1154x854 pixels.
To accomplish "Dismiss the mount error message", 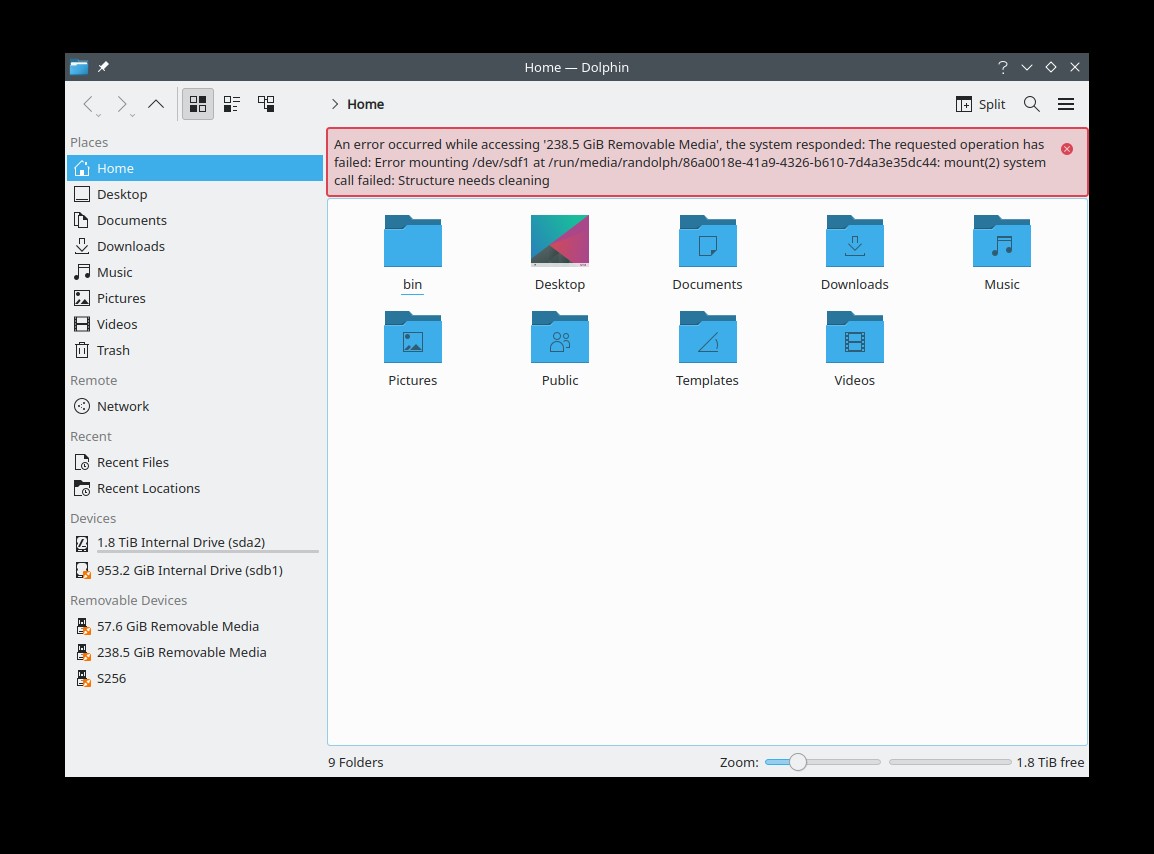I will pos(1066,149).
